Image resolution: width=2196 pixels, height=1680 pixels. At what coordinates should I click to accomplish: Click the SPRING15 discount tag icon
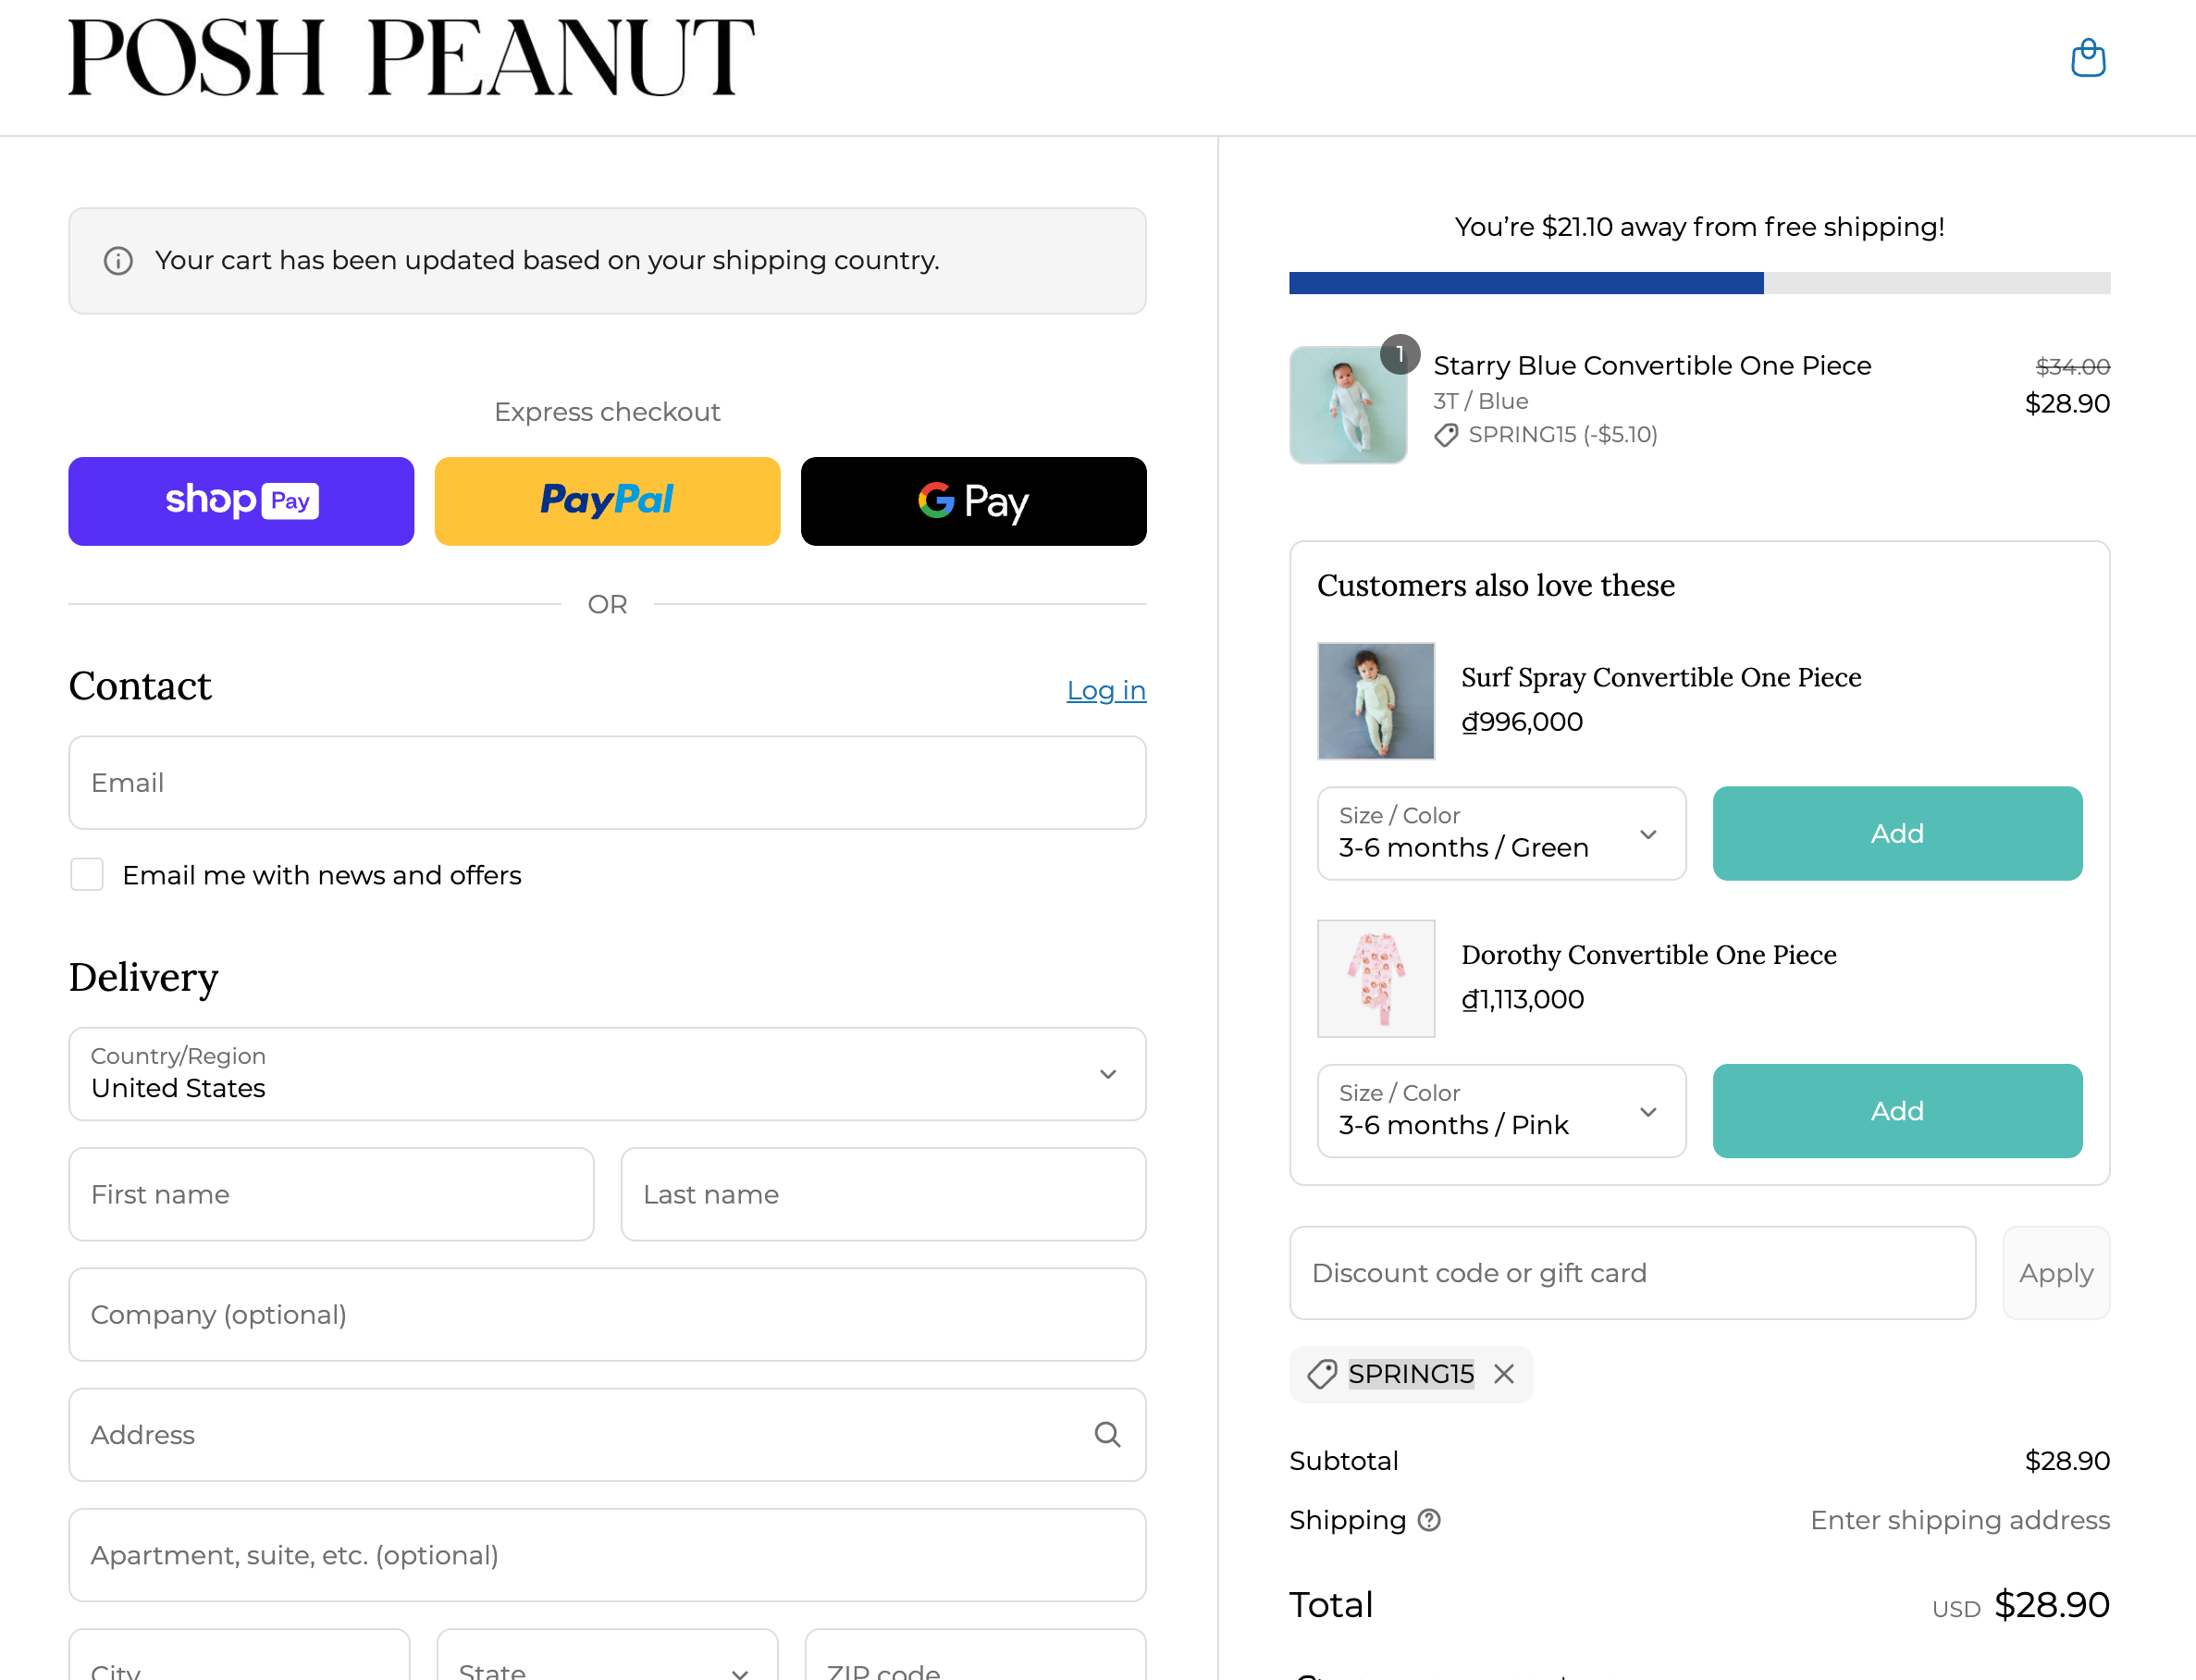1322,1374
